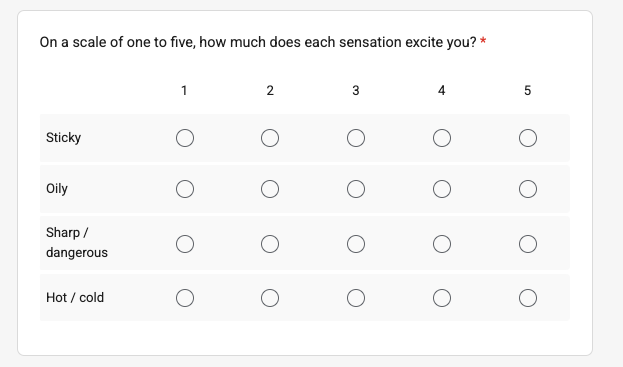Viewport: 623px width, 367px height.
Task: Rate Sticky as 1
Action: click(185, 138)
